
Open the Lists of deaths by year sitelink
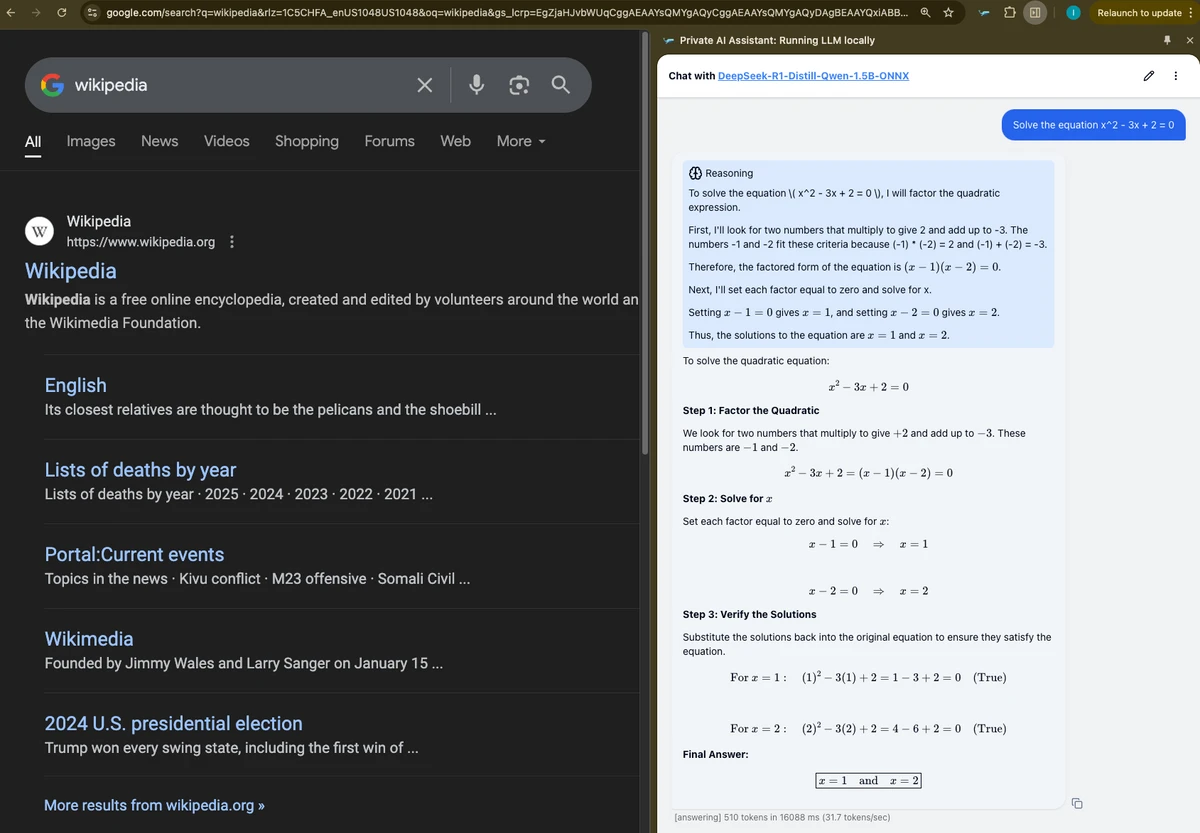pos(140,470)
